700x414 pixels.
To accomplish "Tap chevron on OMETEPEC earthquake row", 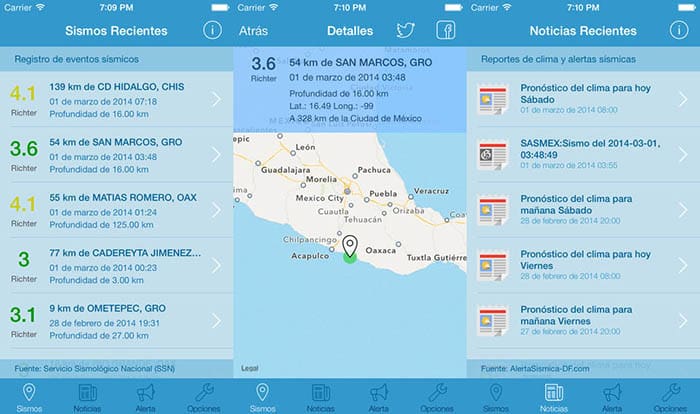I will click(217, 321).
